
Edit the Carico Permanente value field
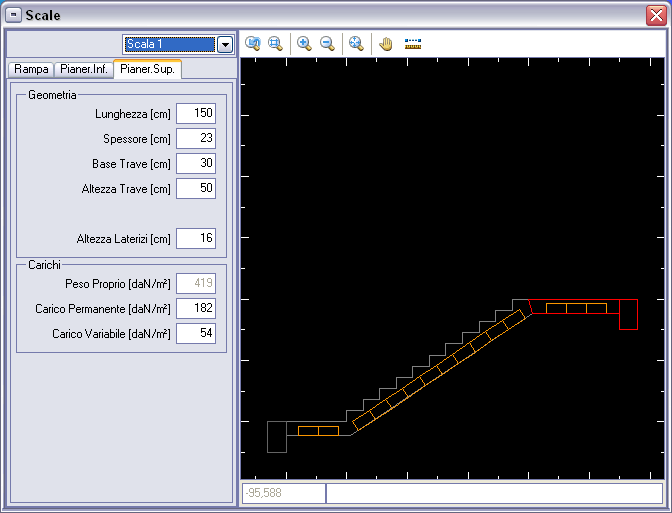click(x=196, y=309)
